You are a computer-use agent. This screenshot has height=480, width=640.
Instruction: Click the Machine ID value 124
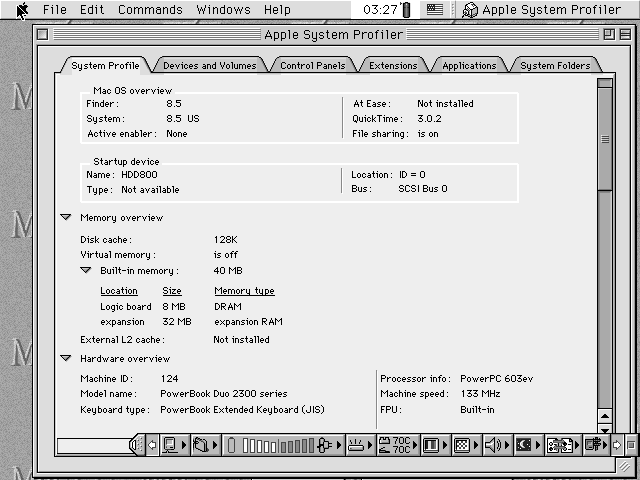(x=169, y=379)
